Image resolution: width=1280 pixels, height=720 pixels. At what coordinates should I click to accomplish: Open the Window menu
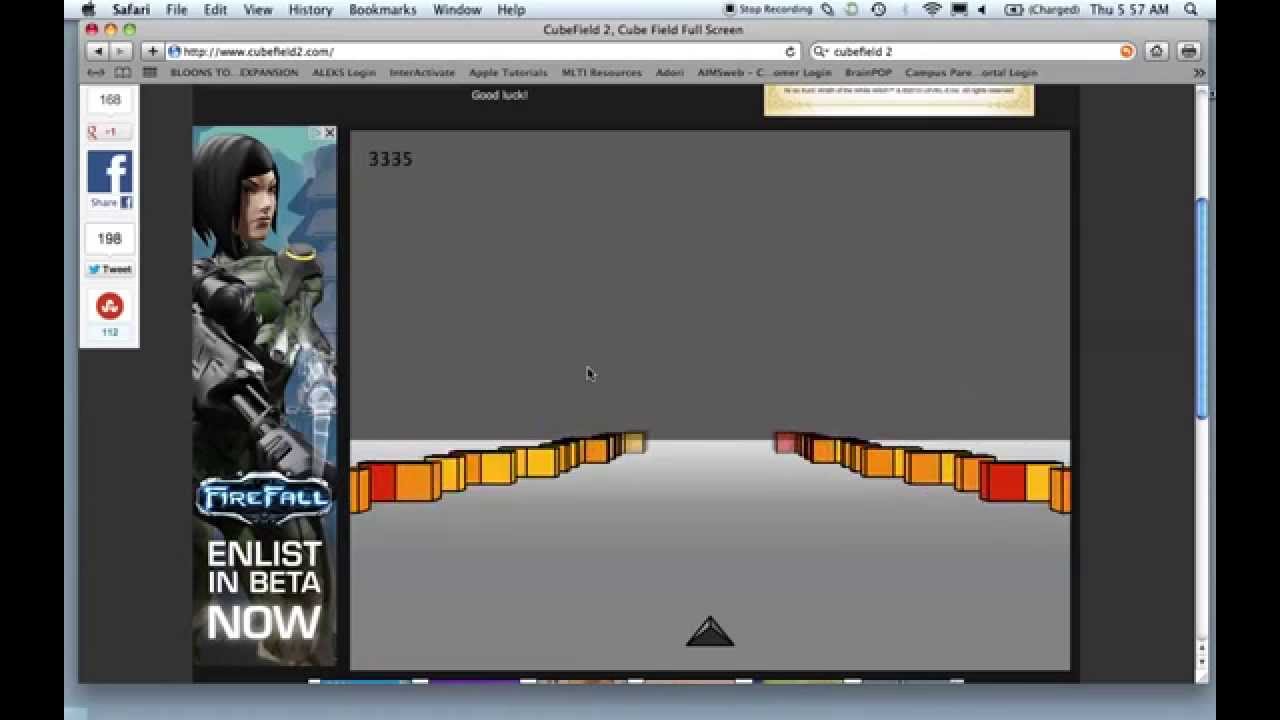(x=457, y=10)
